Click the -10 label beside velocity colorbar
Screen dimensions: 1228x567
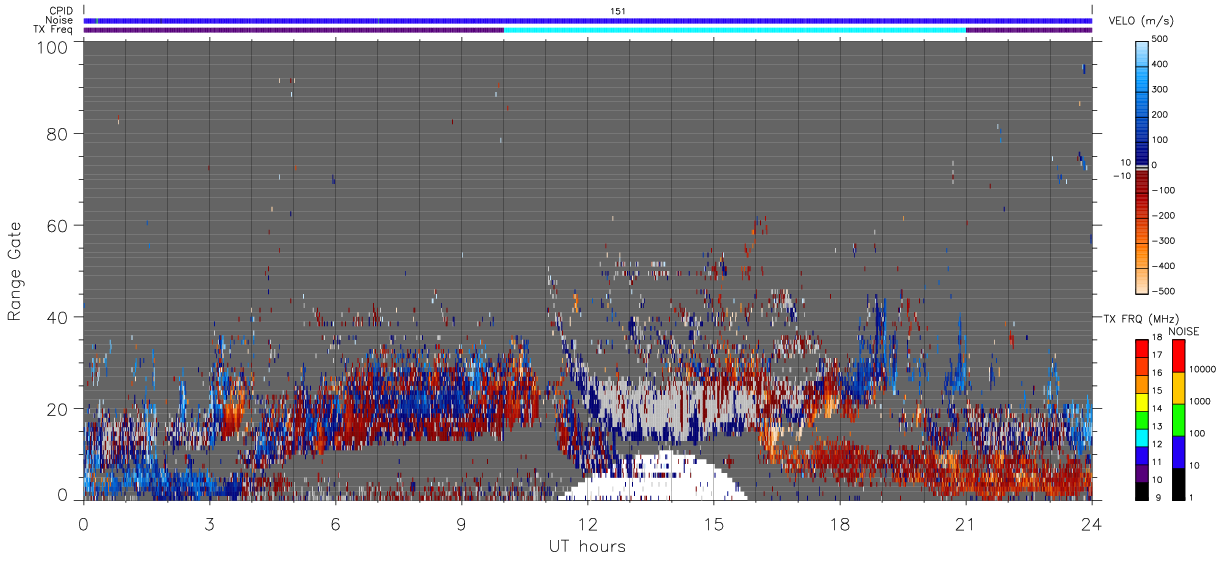(1121, 176)
